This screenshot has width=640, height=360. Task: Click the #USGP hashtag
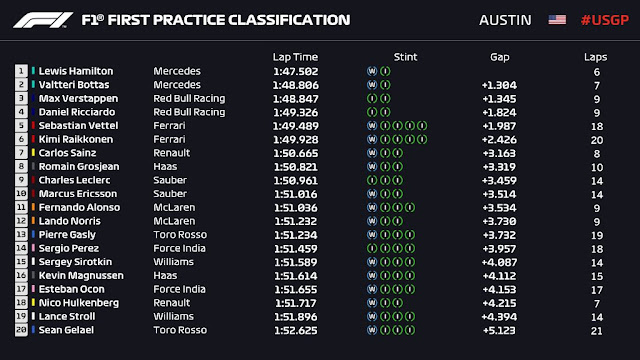pyautogui.click(x=605, y=20)
